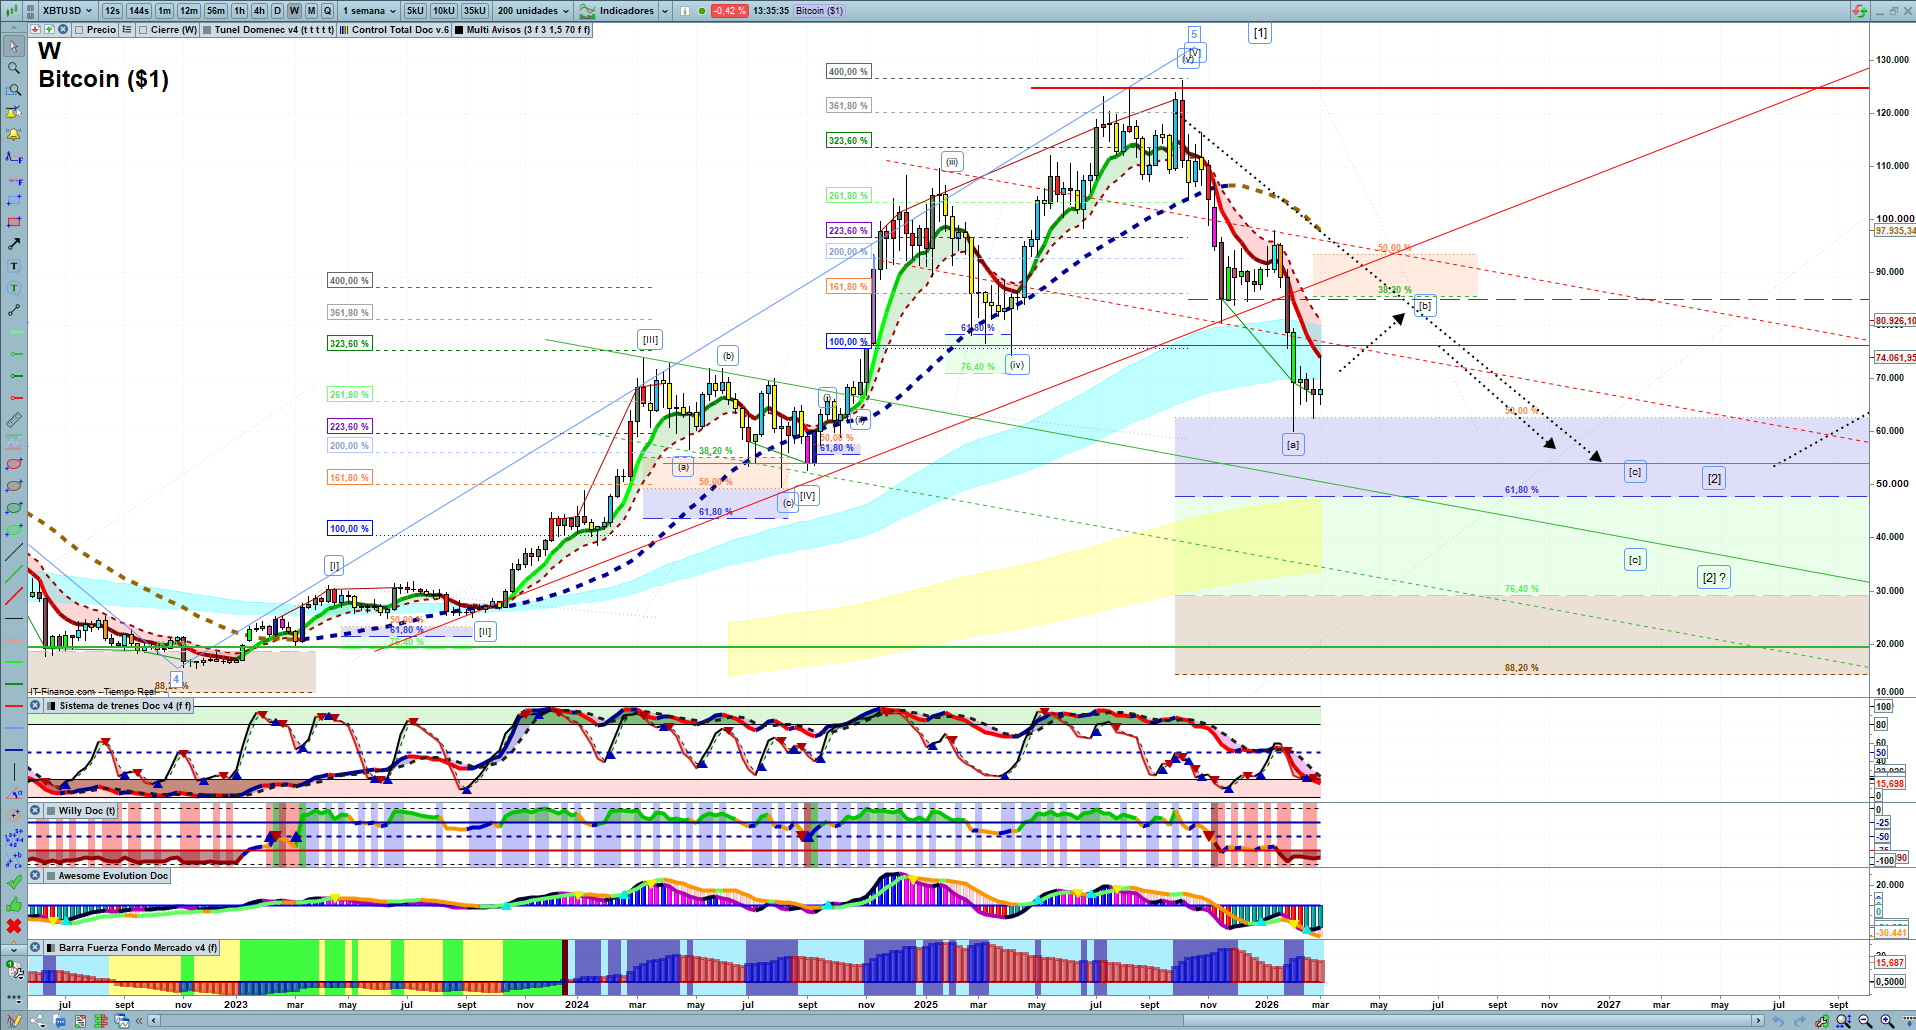The image size is (1916, 1030).
Task: Set the view to 35kU units
Action: [x=475, y=11]
